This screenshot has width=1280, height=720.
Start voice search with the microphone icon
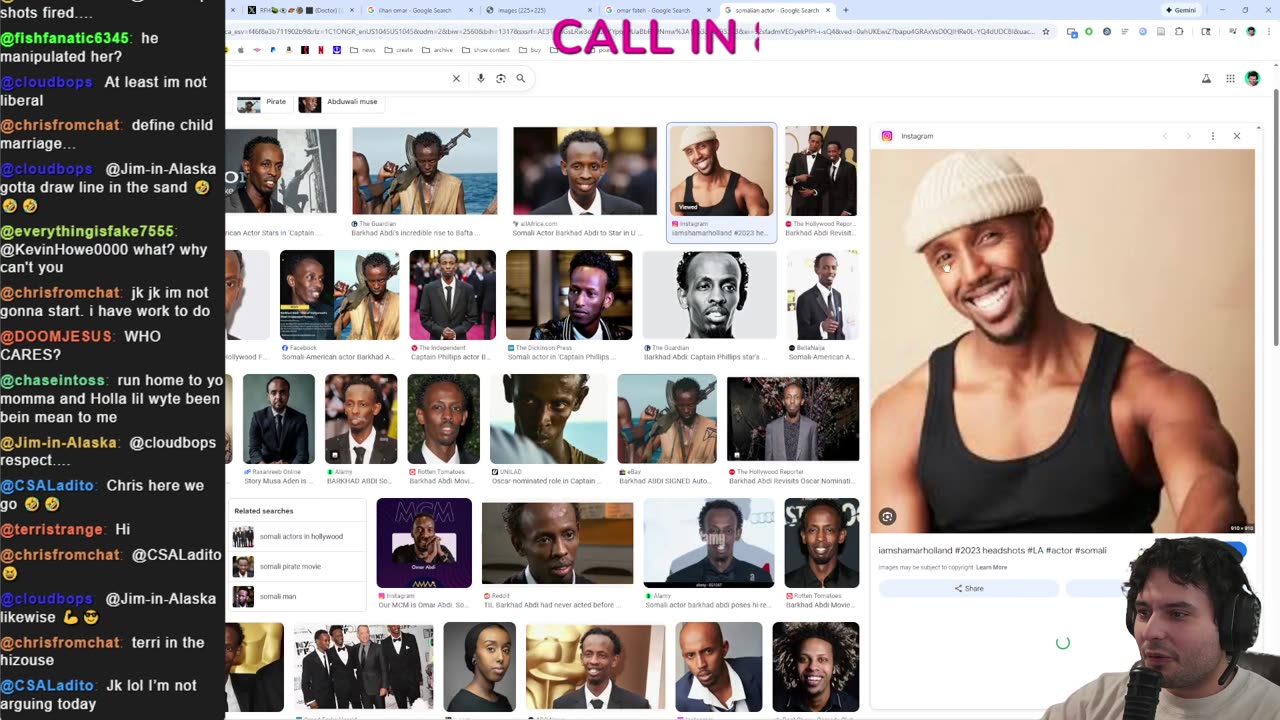point(481,78)
